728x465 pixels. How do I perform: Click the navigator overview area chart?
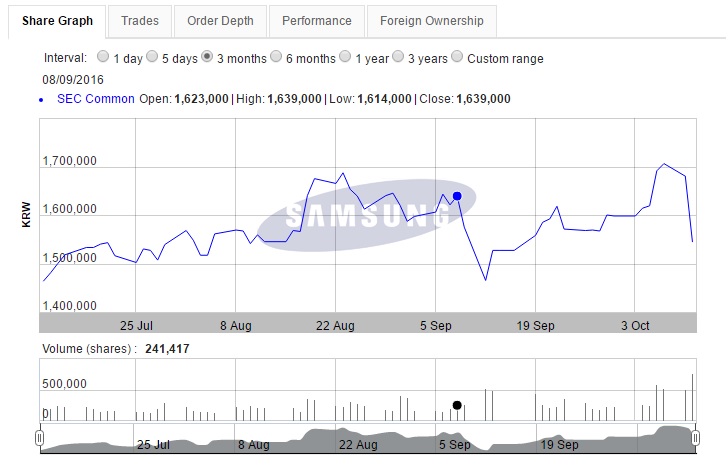tap(367, 438)
